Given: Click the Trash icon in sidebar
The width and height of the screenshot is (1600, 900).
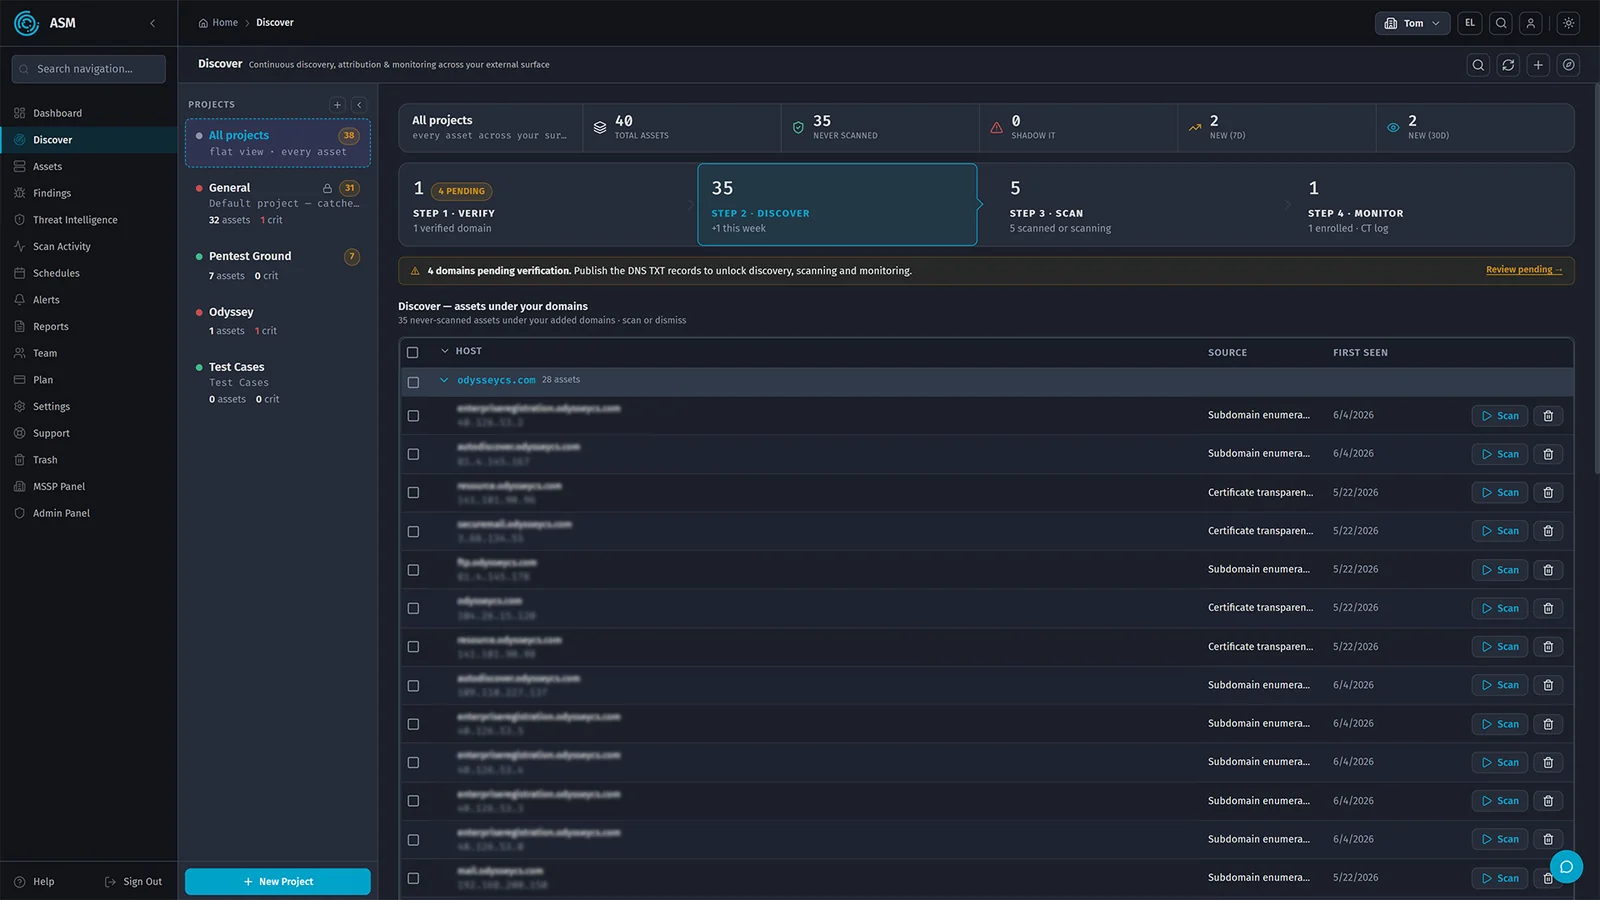Looking at the screenshot, I should [20, 460].
